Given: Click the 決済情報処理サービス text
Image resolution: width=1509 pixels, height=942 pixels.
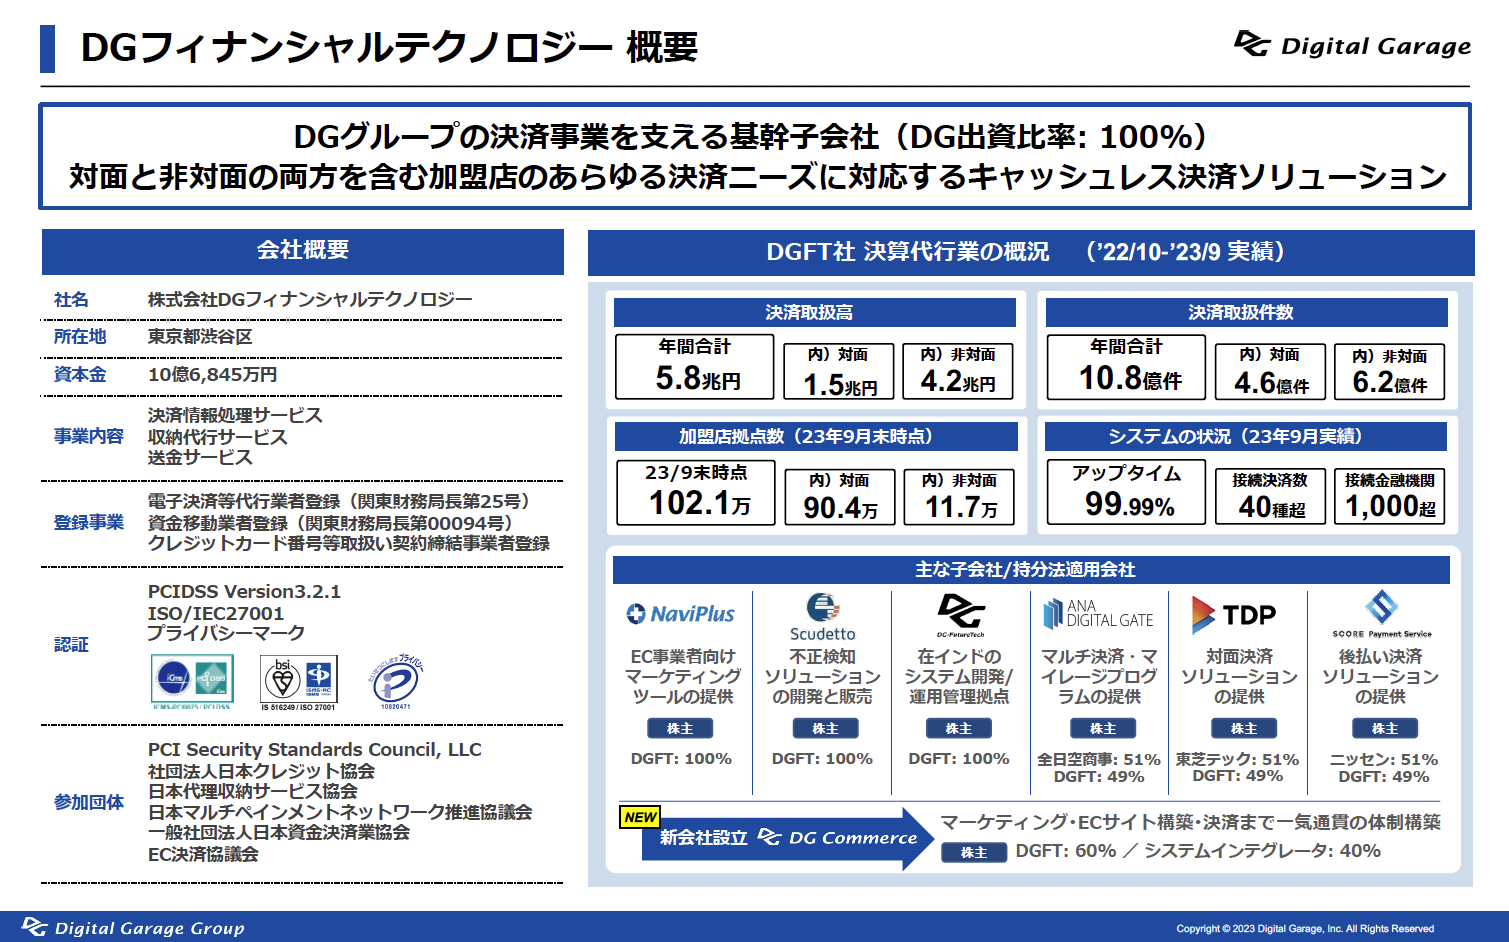Looking at the screenshot, I should point(235,416).
